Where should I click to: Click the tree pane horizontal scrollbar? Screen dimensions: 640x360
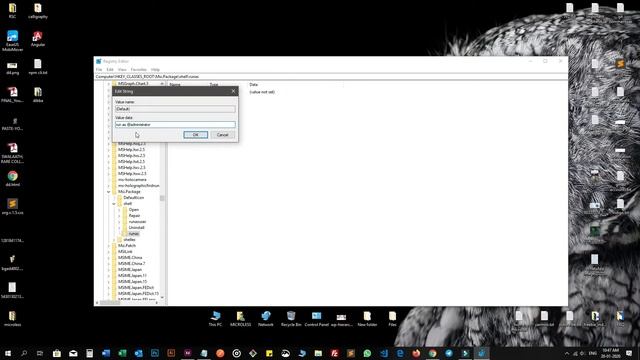(110, 303)
